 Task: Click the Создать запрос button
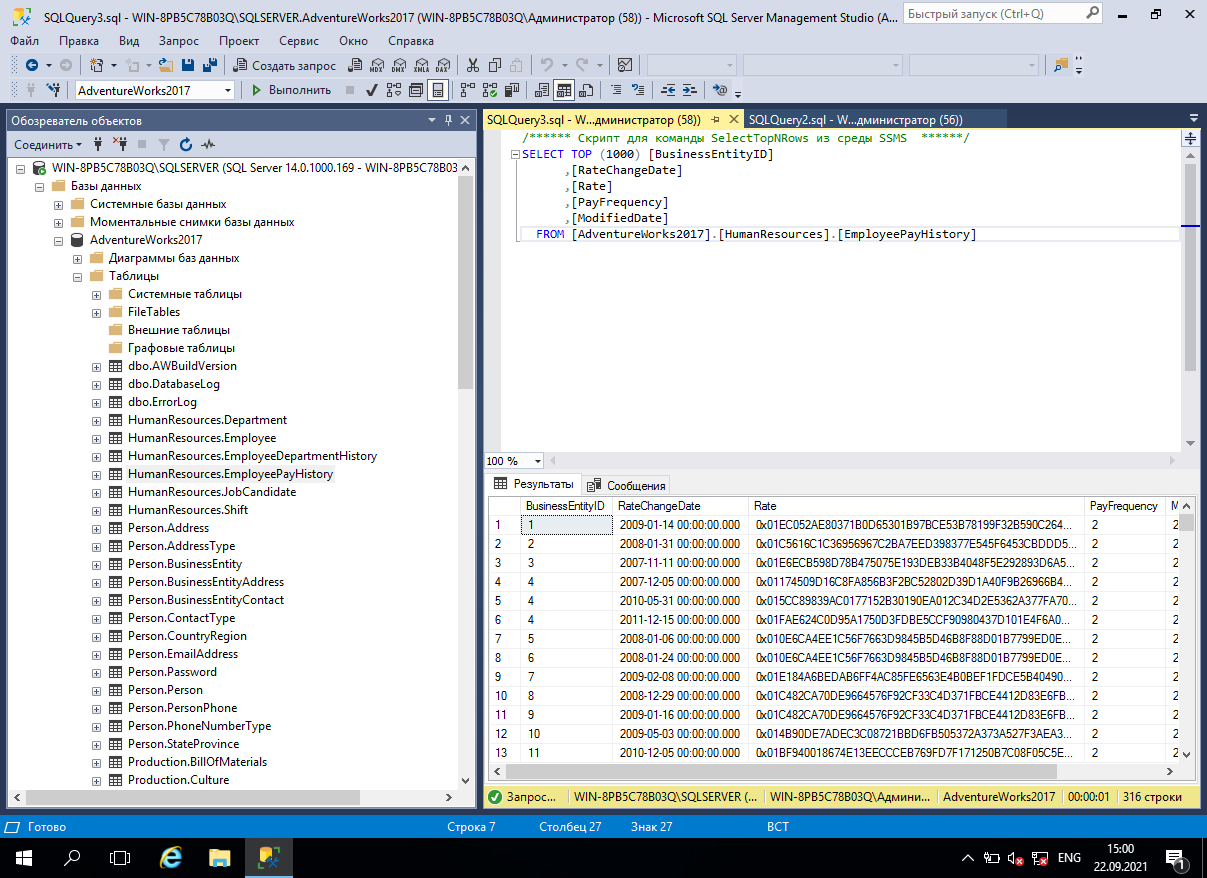tap(284, 65)
